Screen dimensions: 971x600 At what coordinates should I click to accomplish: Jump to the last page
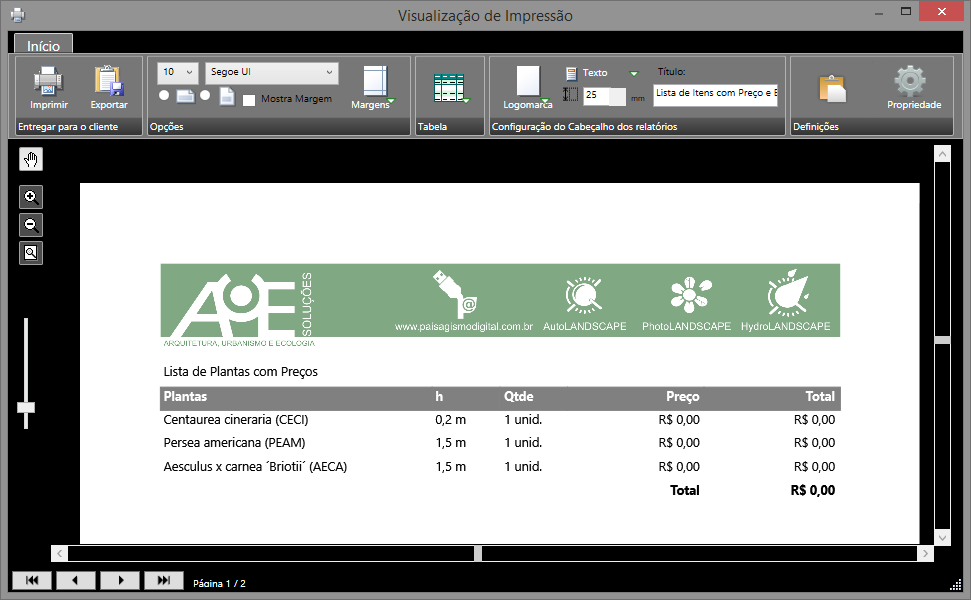[x=164, y=580]
